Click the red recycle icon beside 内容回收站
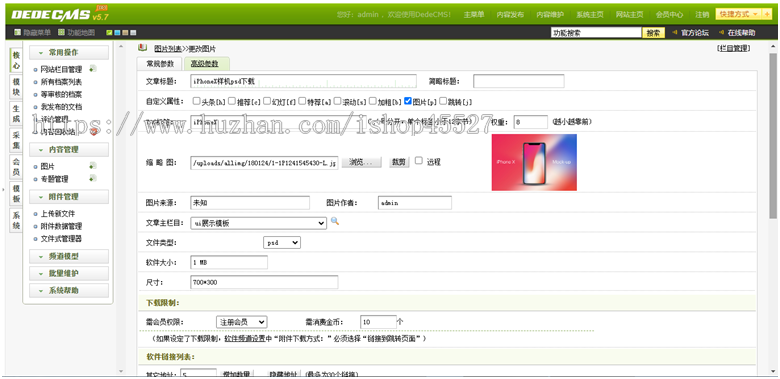780x379 pixels. pos(93,131)
